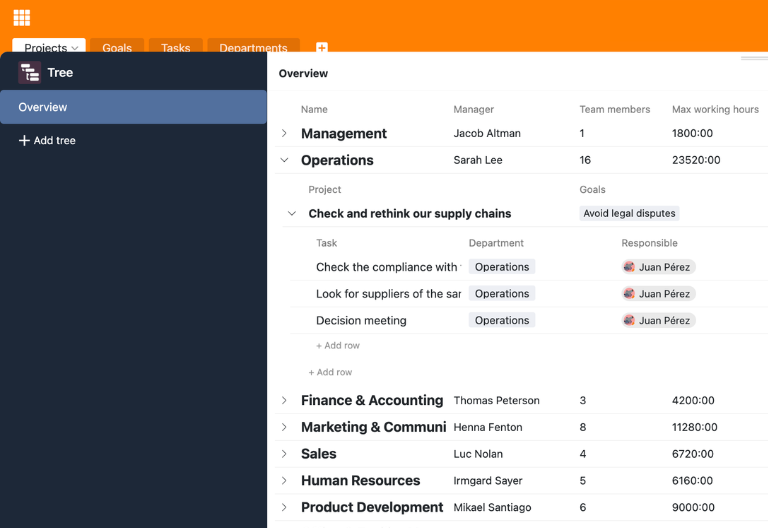Image resolution: width=768 pixels, height=528 pixels.
Task: Click manager Thomas Peterson
Action: click(x=496, y=400)
